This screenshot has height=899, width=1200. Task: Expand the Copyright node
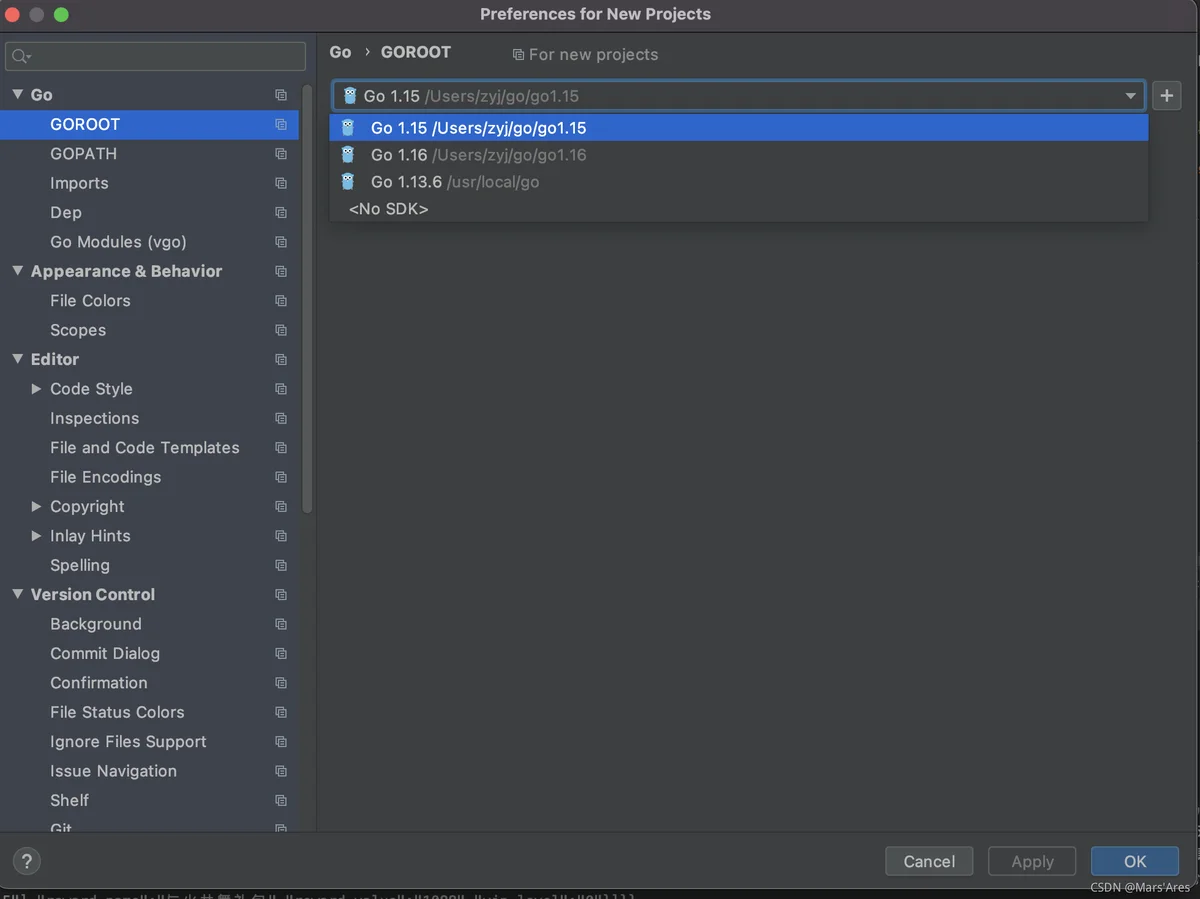36,506
